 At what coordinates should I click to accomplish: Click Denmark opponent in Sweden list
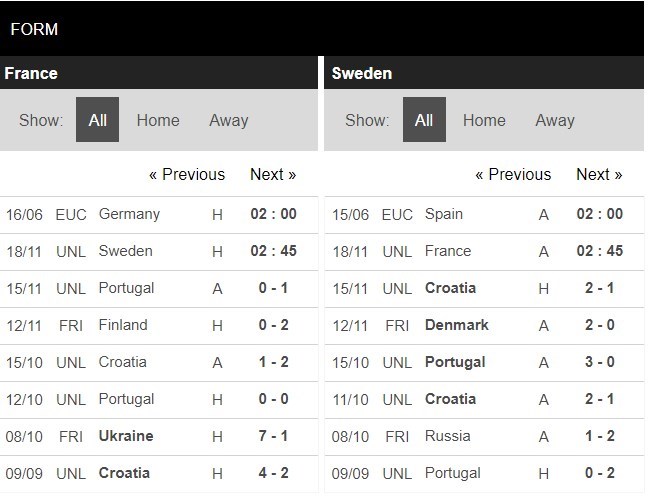tap(457, 325)
